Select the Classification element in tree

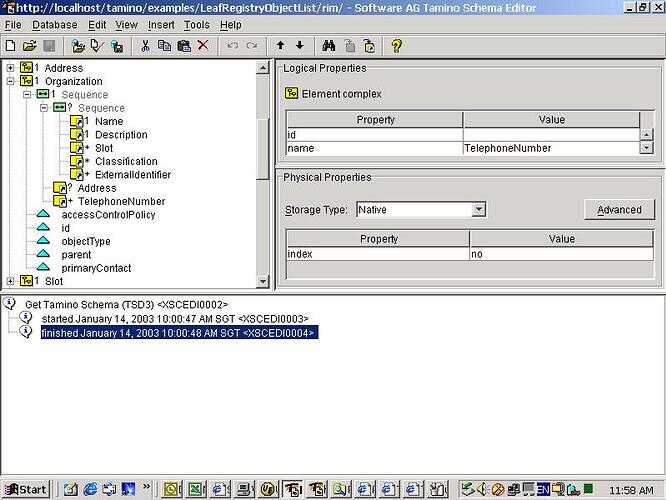point(126,161)
